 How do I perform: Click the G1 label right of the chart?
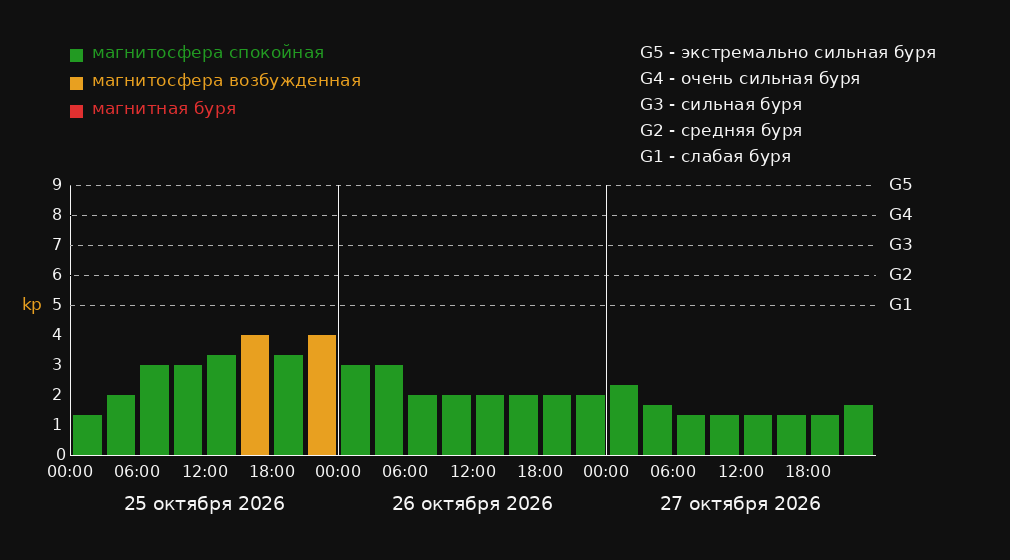point(900,305)
